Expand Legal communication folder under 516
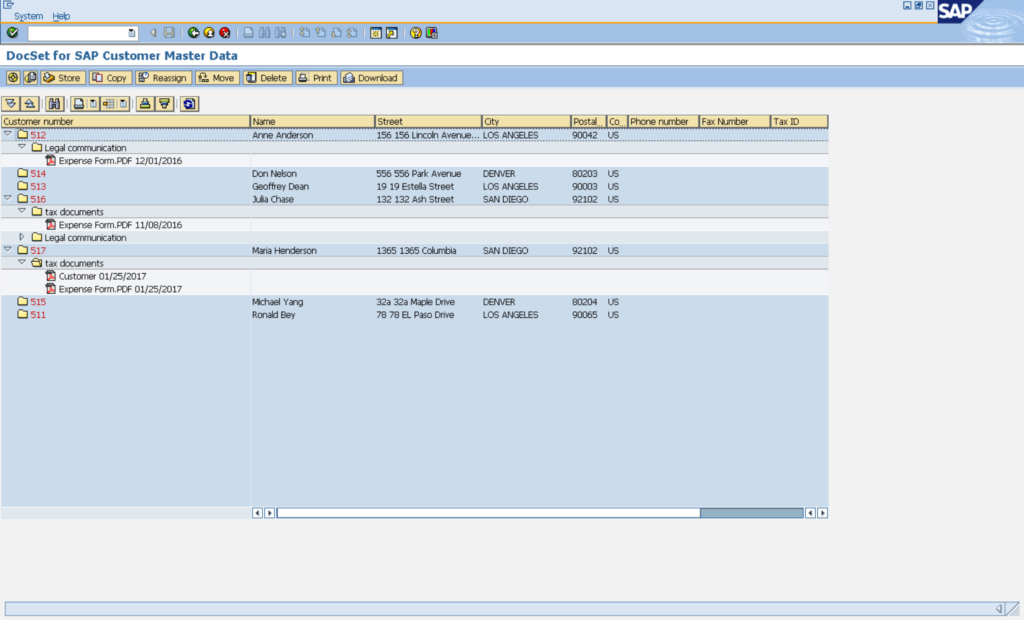Screen dimensions: 1024x620 pyautogui.click(x=22, y=238)
